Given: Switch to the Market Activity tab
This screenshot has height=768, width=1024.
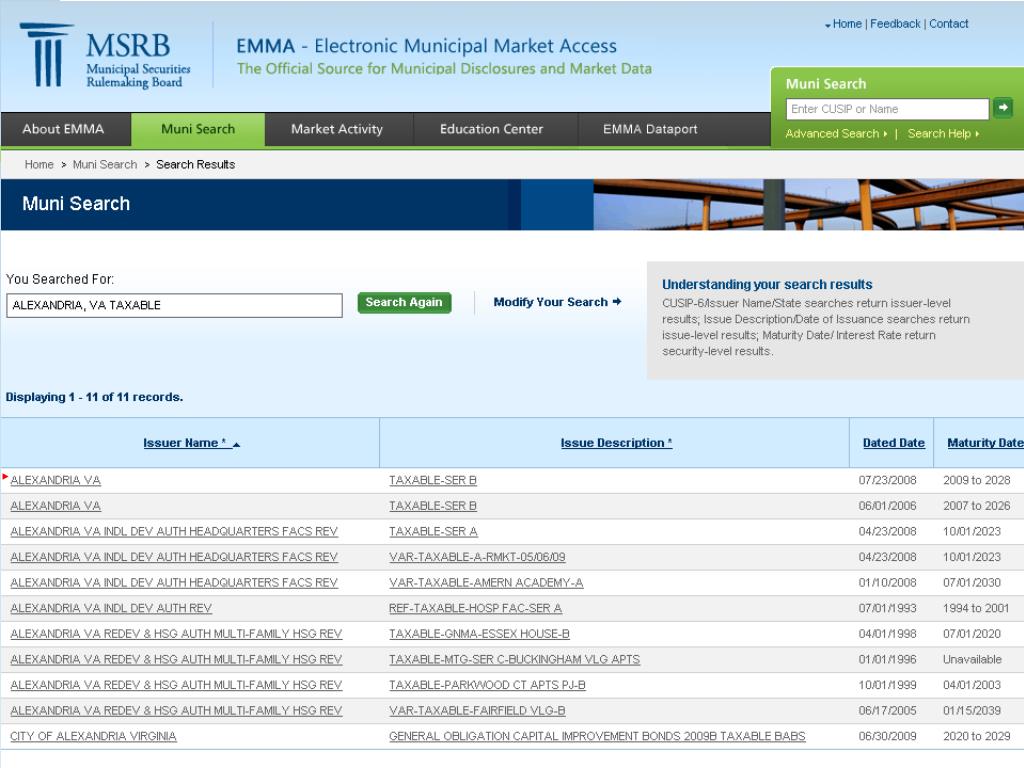Looking at the screenshot, I should [336, 129].
